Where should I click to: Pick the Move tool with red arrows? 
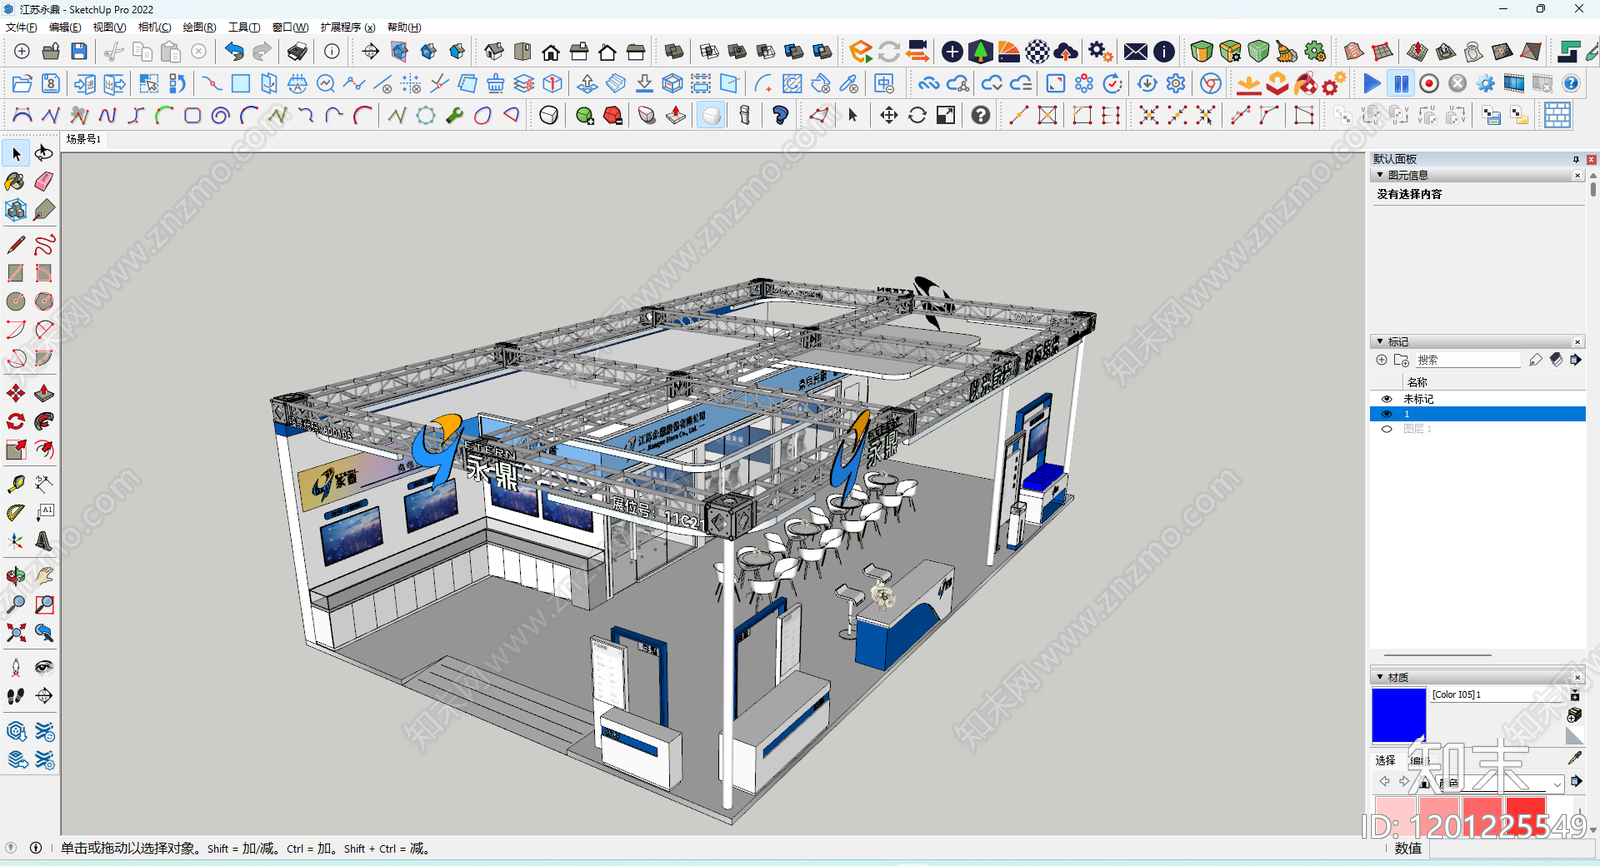(16, 393)
